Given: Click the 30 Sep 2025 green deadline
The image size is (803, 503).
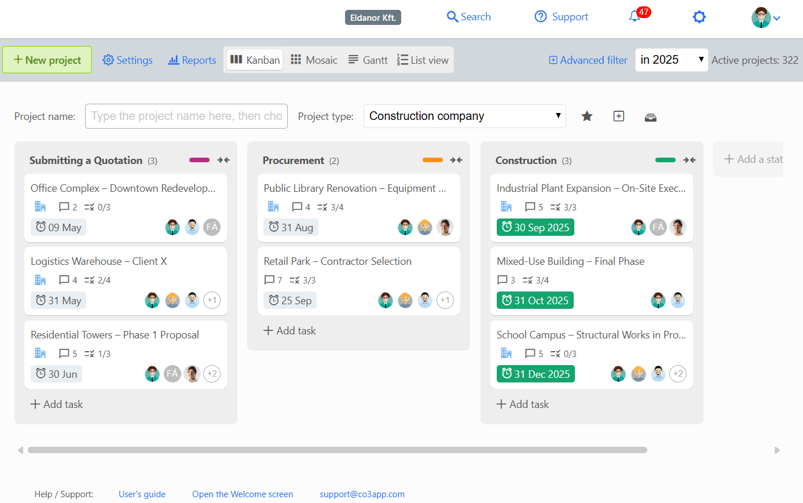Looking at the screenshot, I should [x=535, y=227].
